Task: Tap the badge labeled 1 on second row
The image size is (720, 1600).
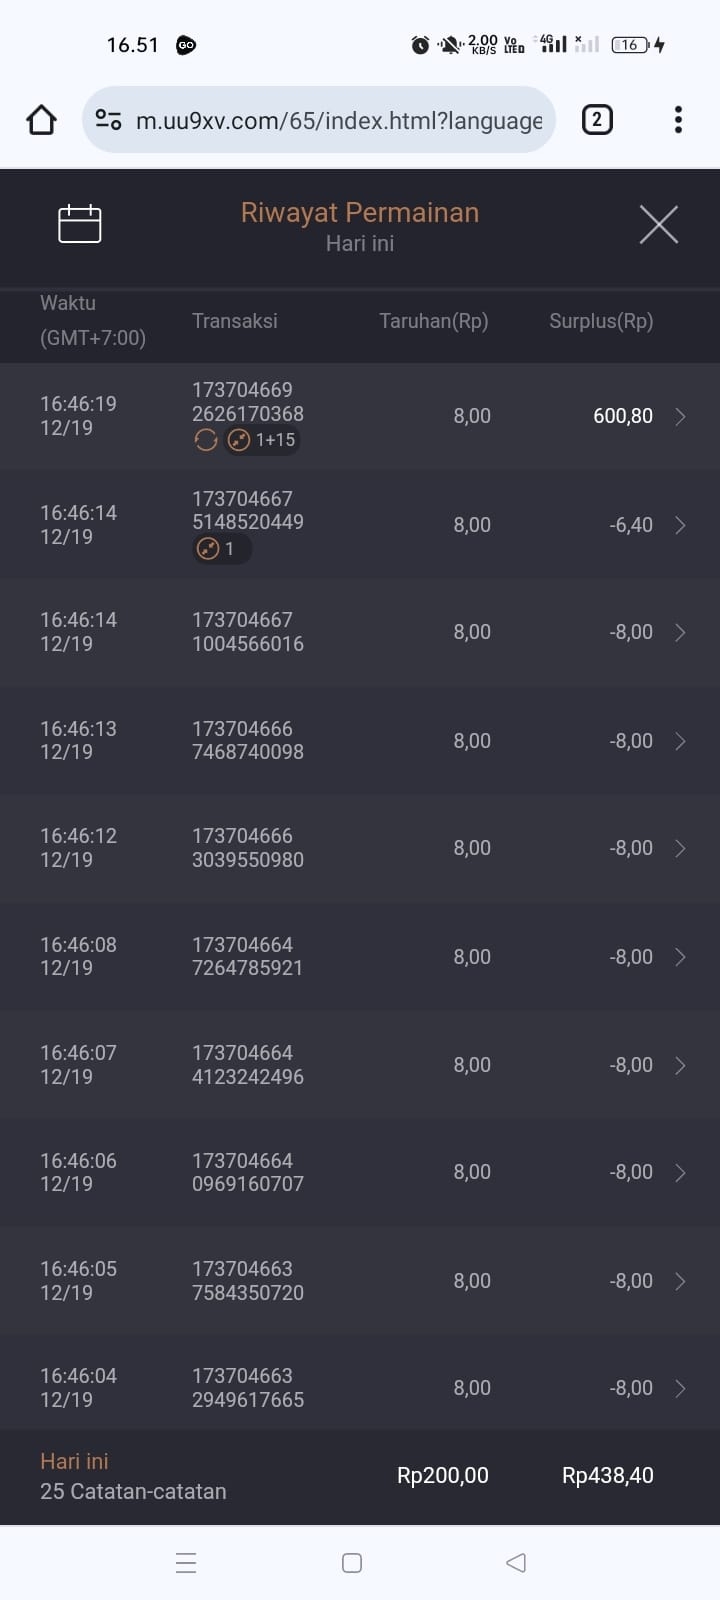Action: tap(221, 548)
